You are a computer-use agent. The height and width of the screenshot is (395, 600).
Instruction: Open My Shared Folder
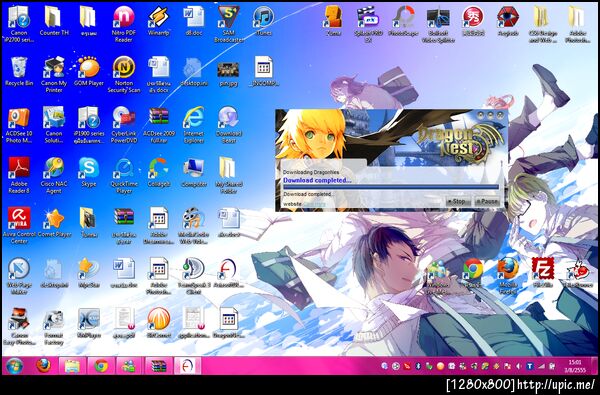(x=229, y=176)
